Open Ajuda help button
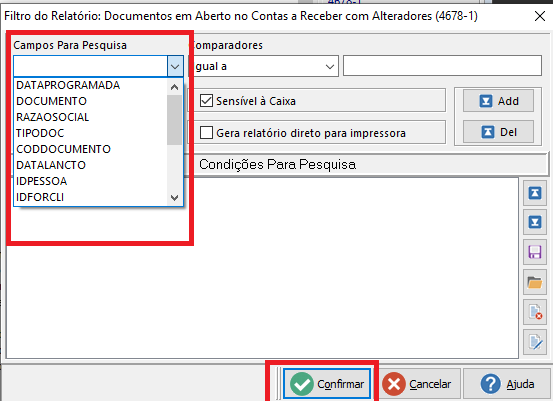 506,384
